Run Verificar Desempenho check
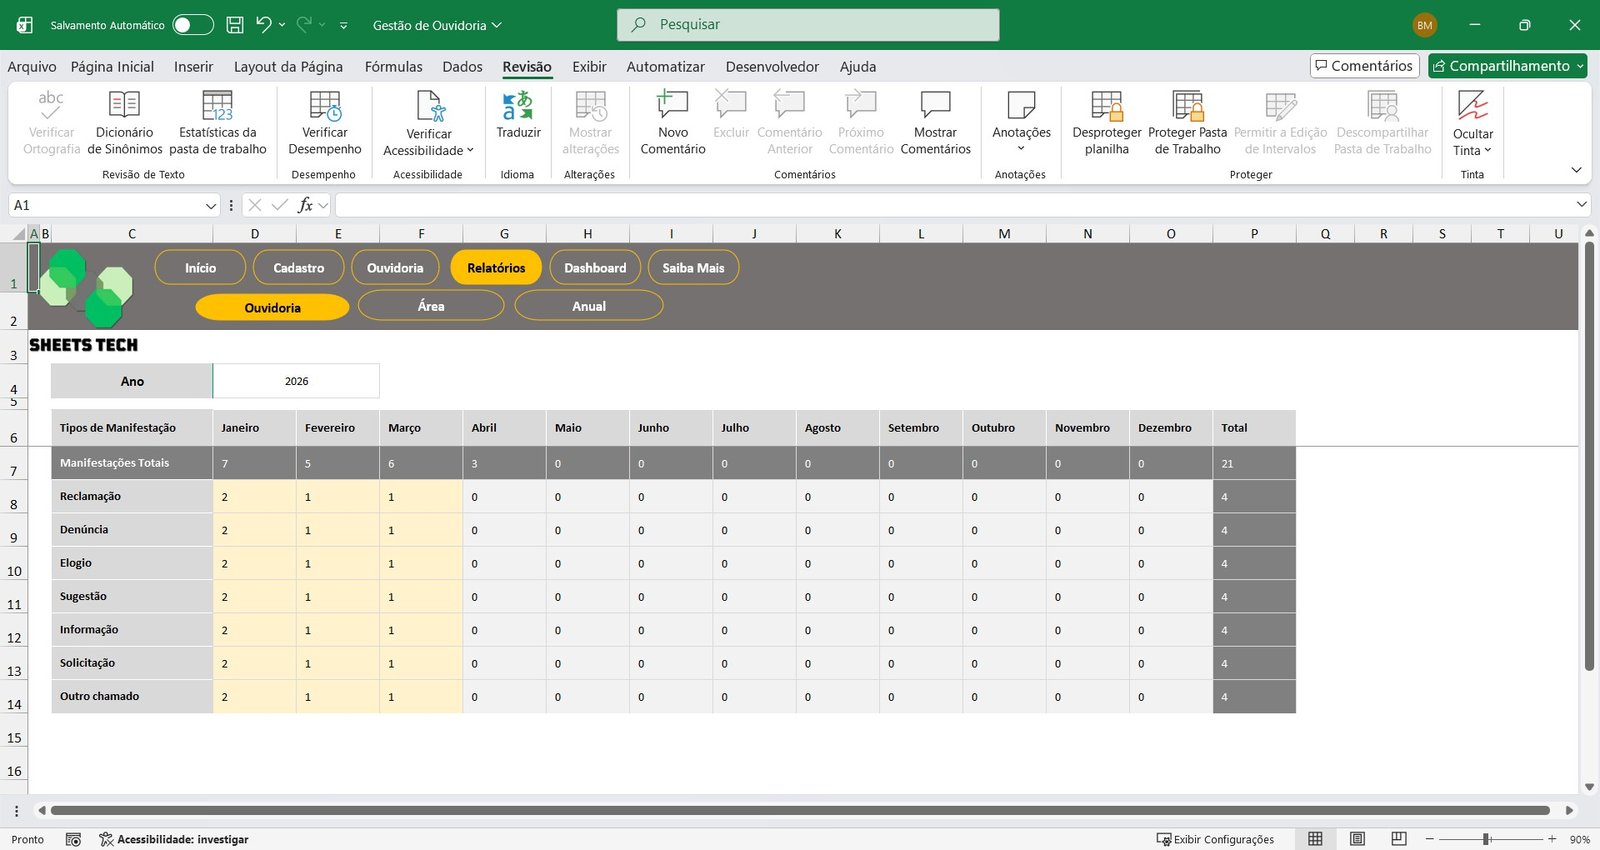 (x=324, y=106)
